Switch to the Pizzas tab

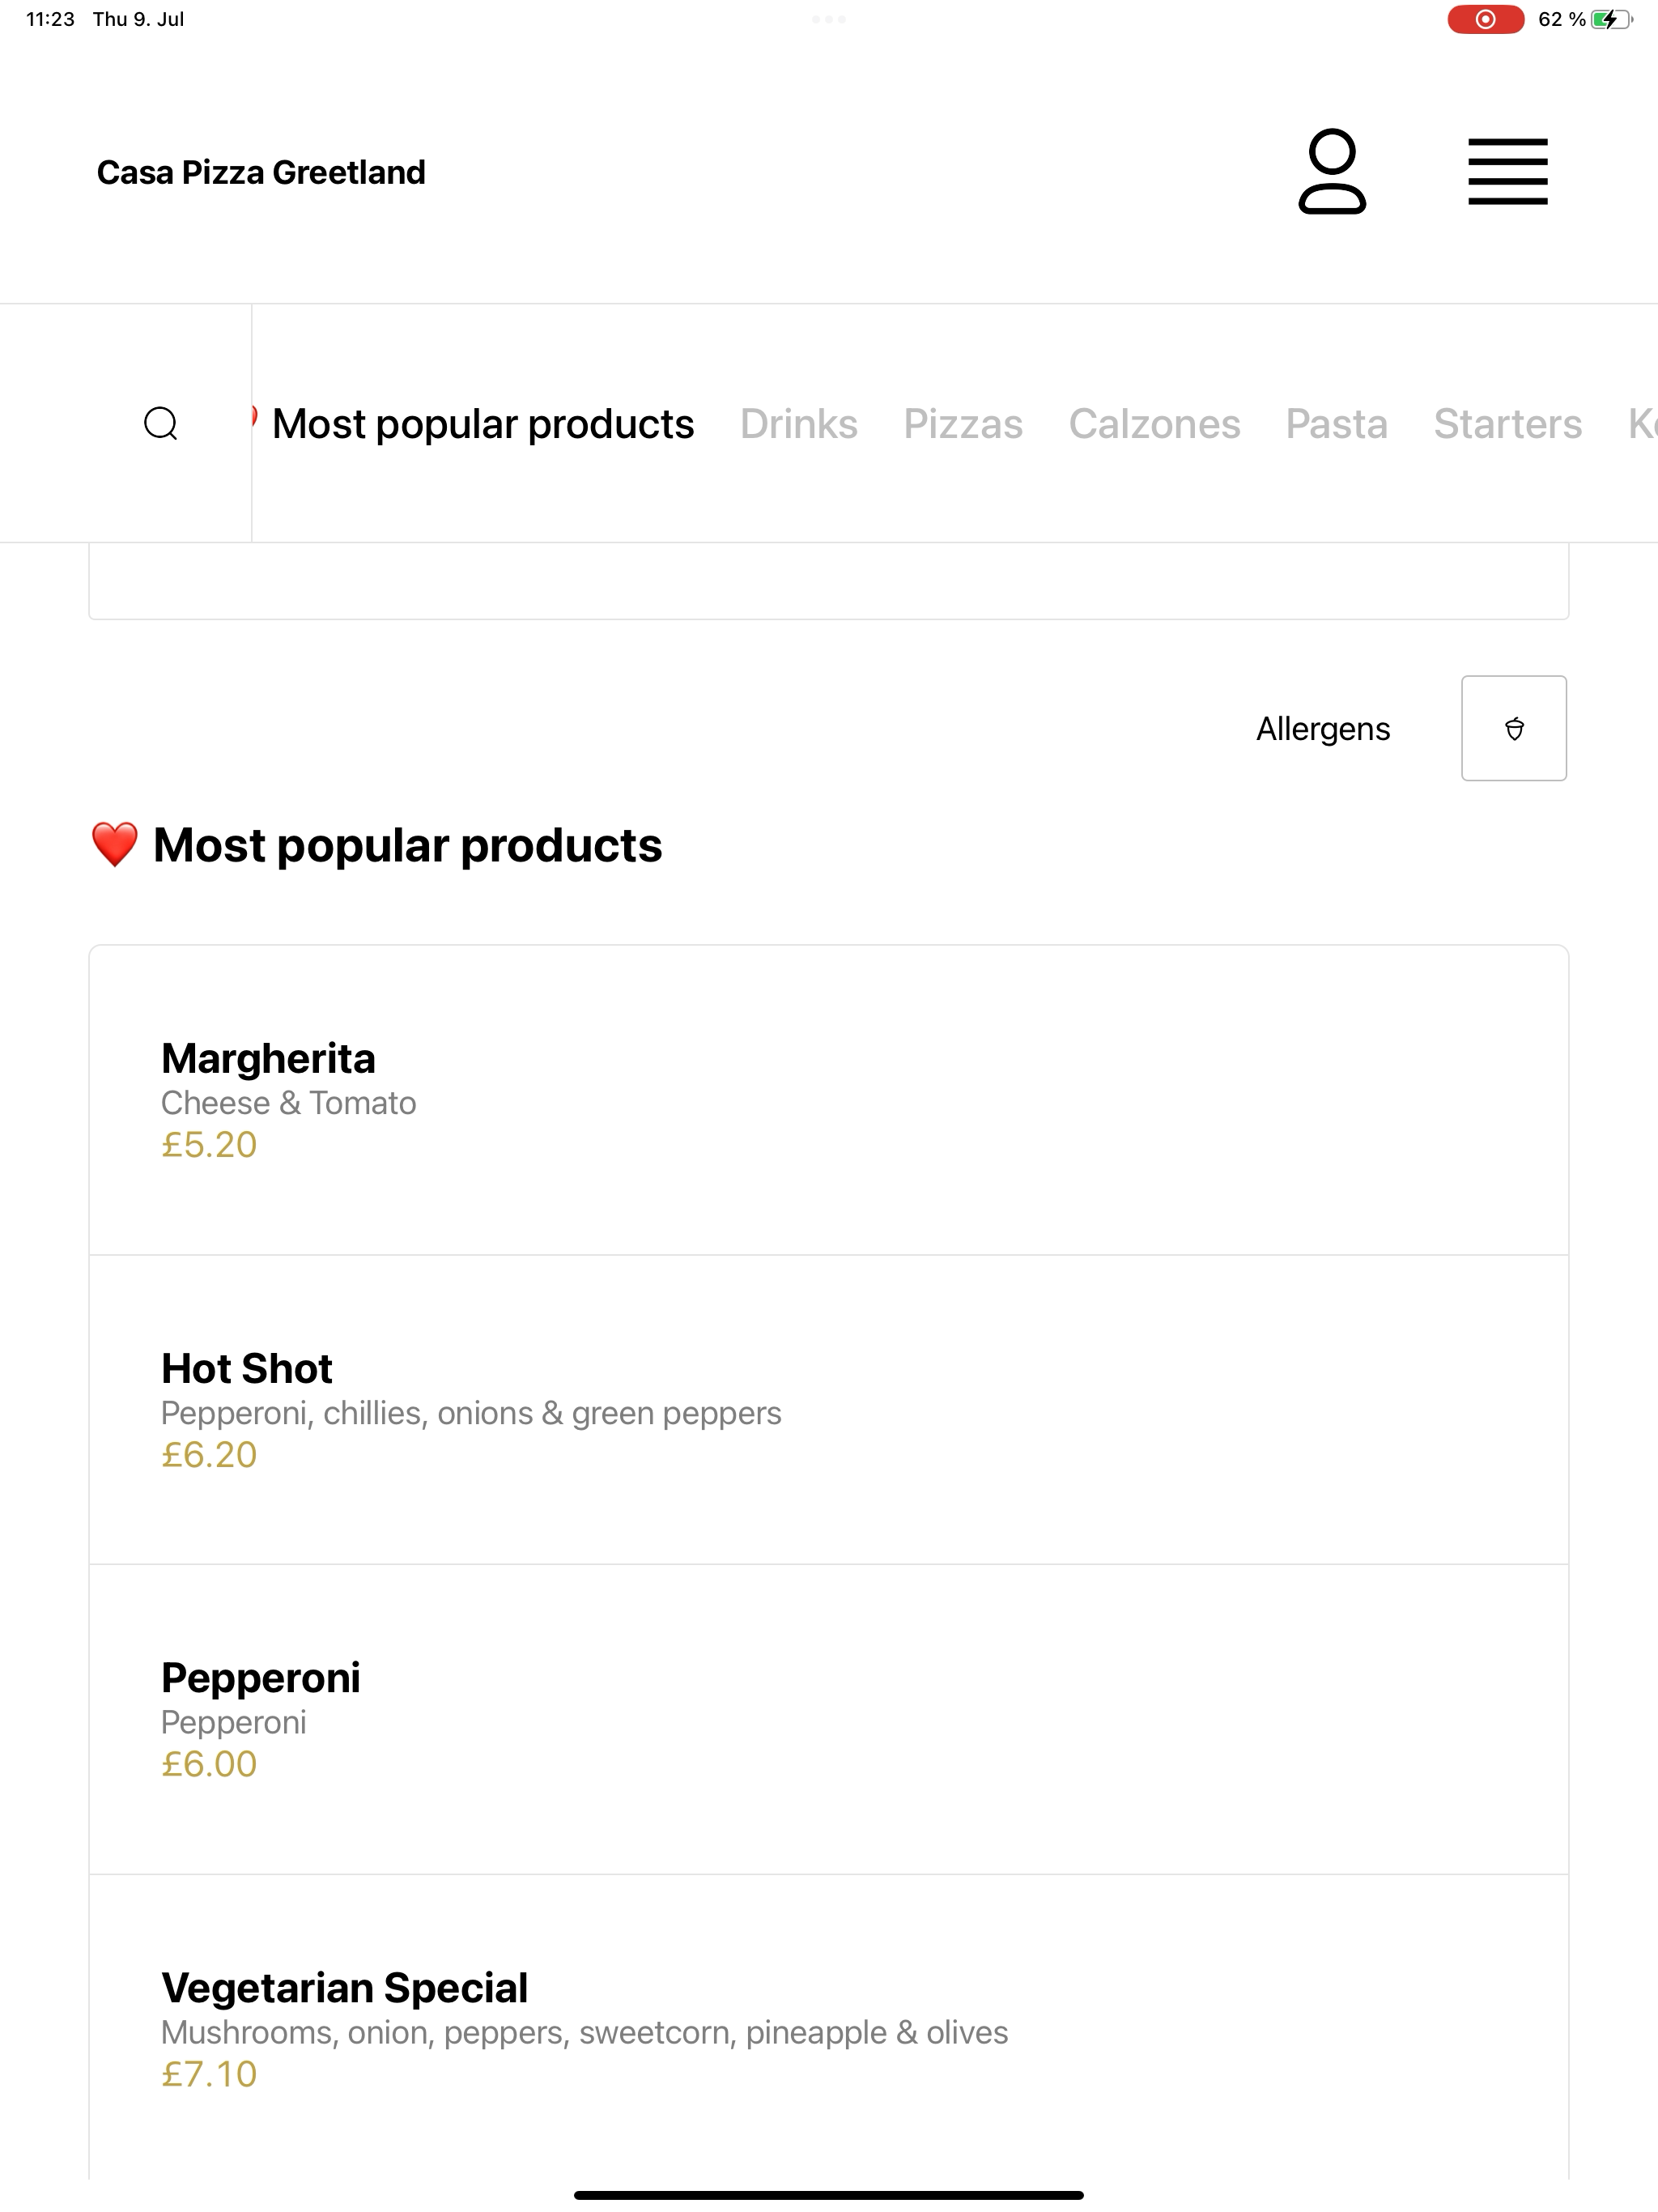point(962,424)
